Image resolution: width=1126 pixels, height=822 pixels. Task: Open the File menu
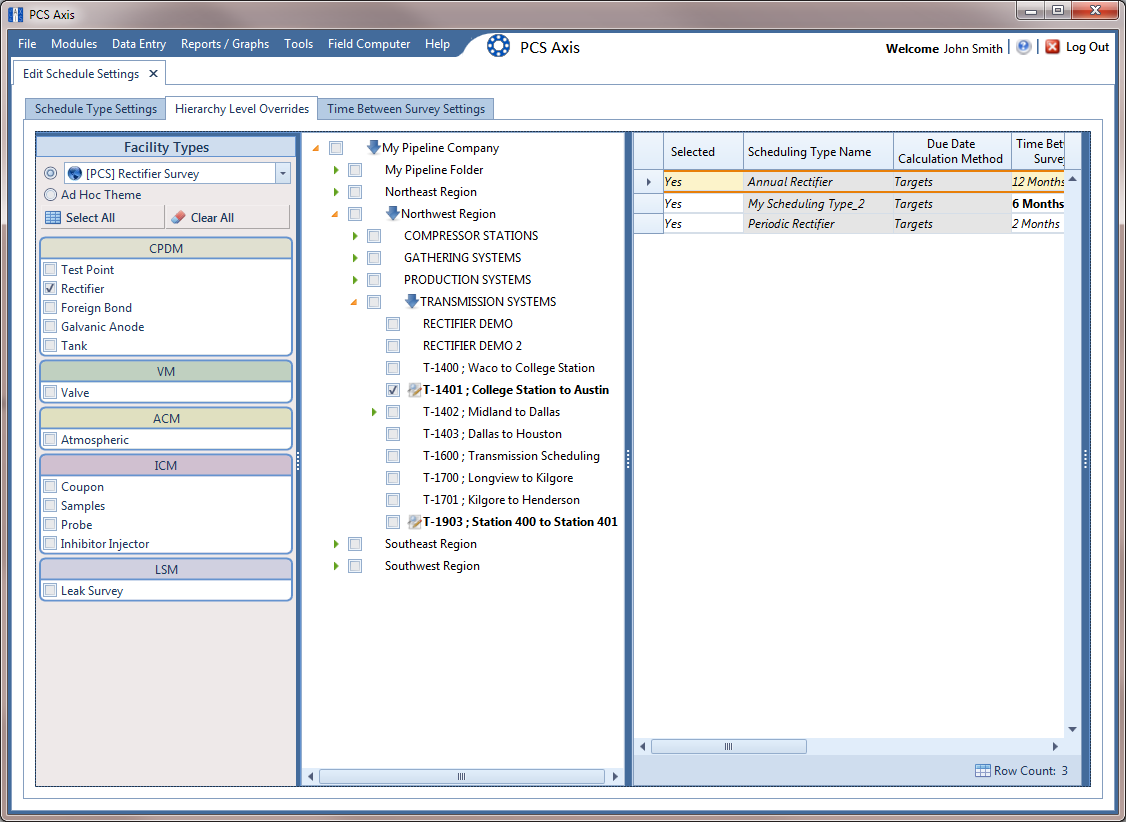[x=27, y=44]
